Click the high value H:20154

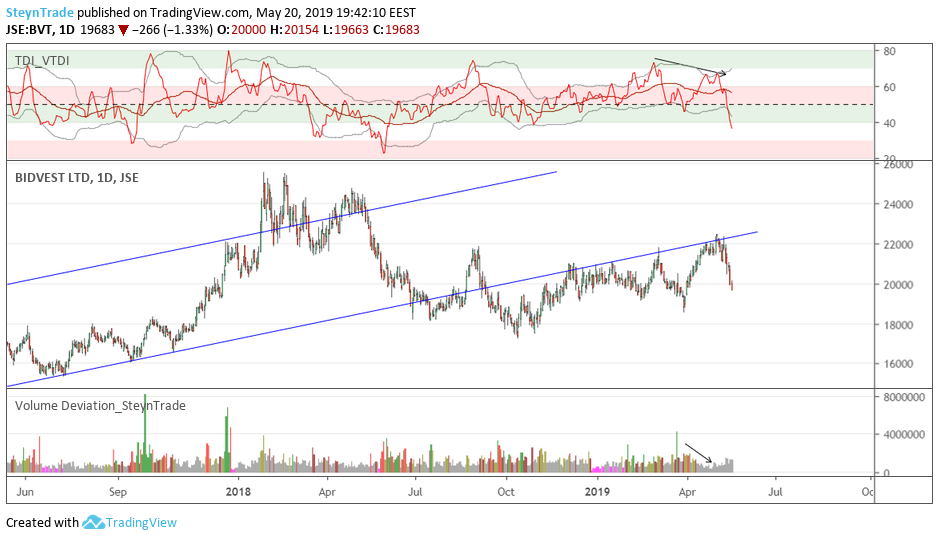point(294,30)
